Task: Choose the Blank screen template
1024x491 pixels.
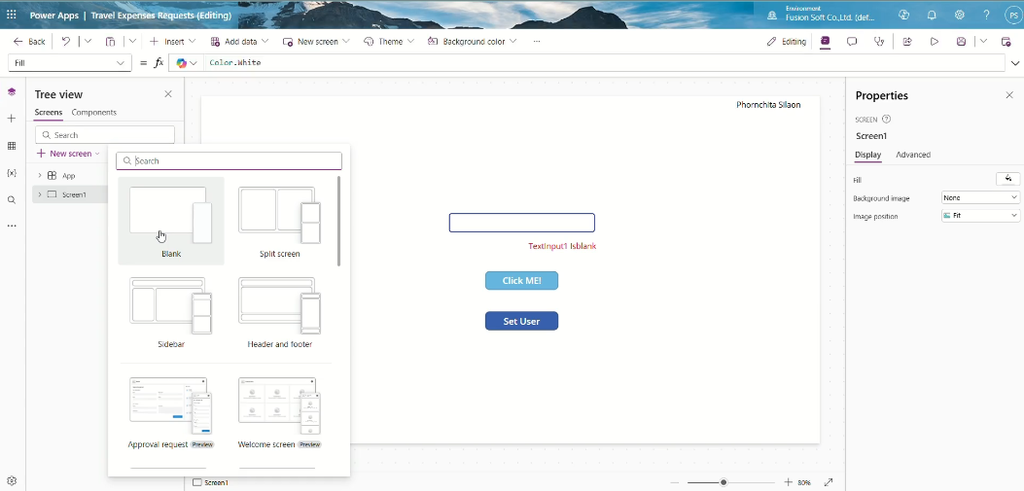Action: (171, 221)
